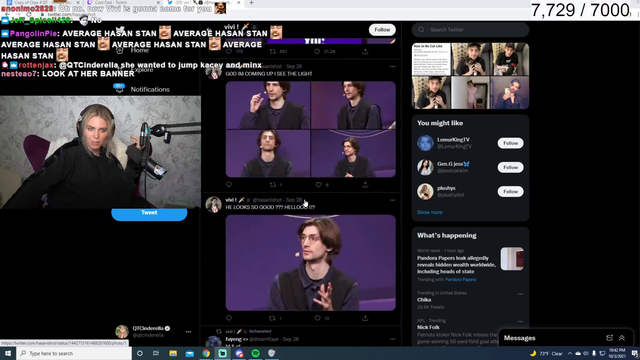
Task: Compose a new message in Messages panel
Action: [x=609, y=338]
